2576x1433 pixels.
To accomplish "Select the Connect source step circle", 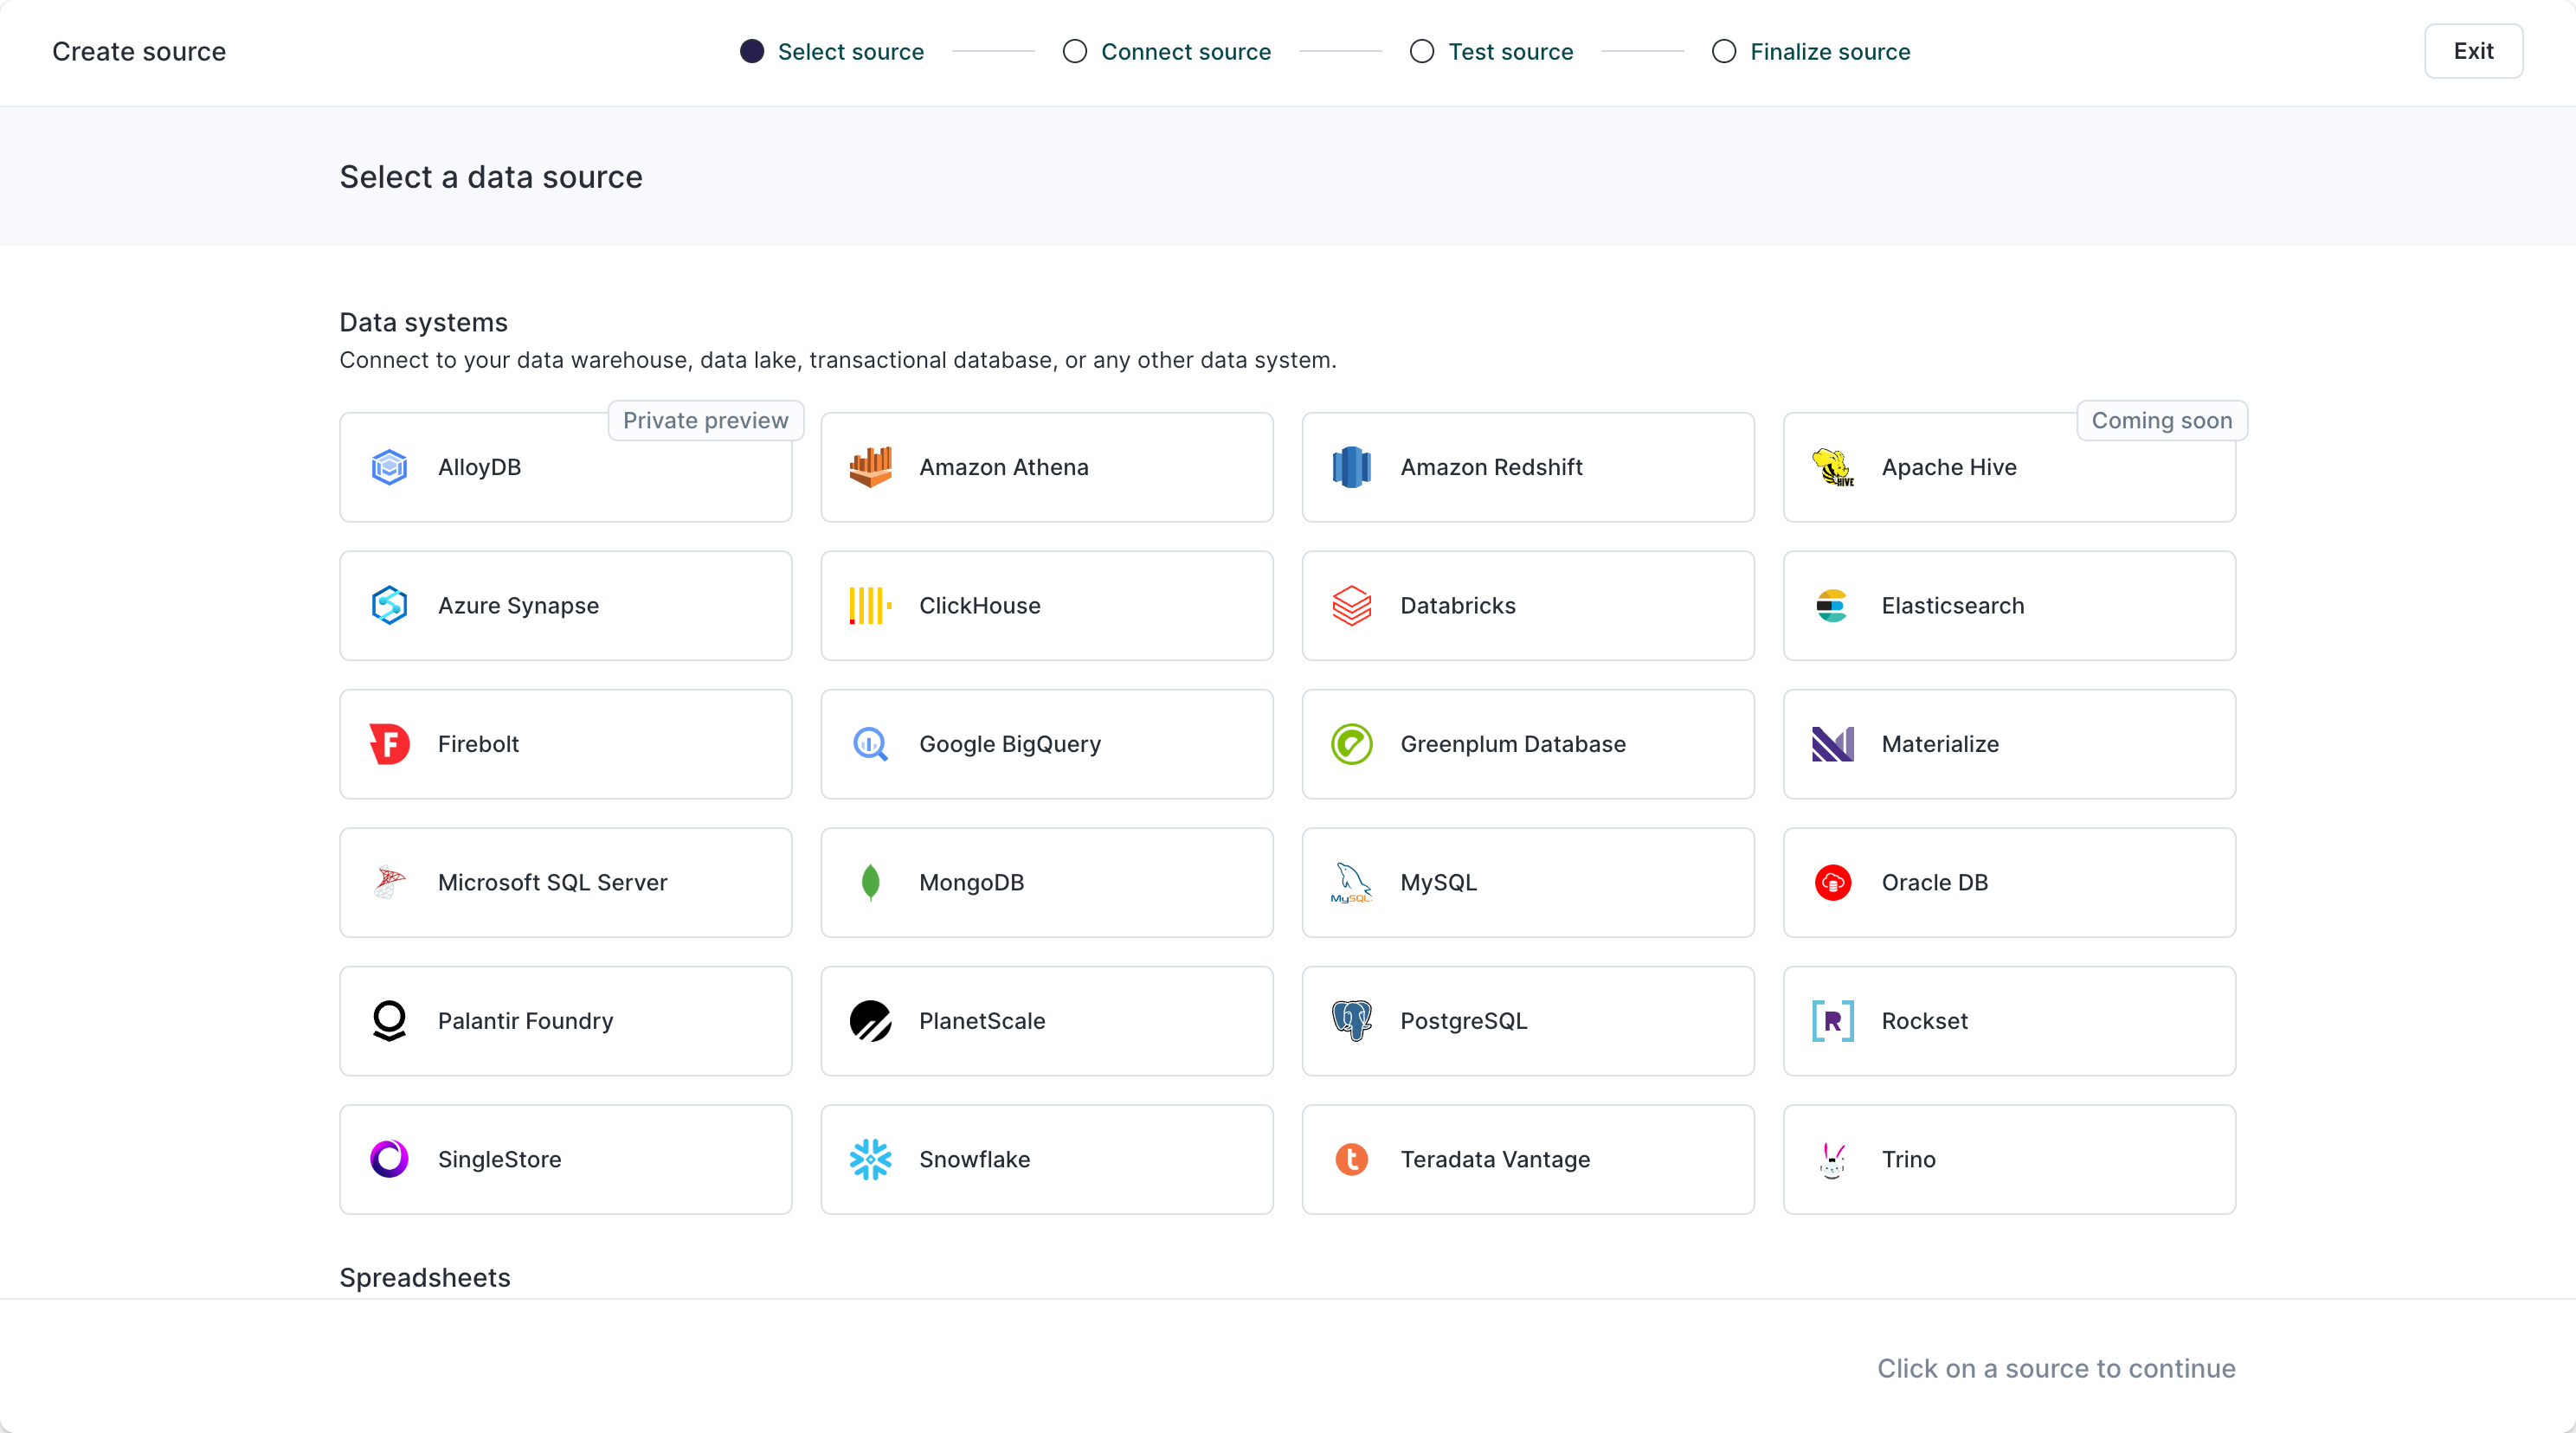I will coord(1075,51).
